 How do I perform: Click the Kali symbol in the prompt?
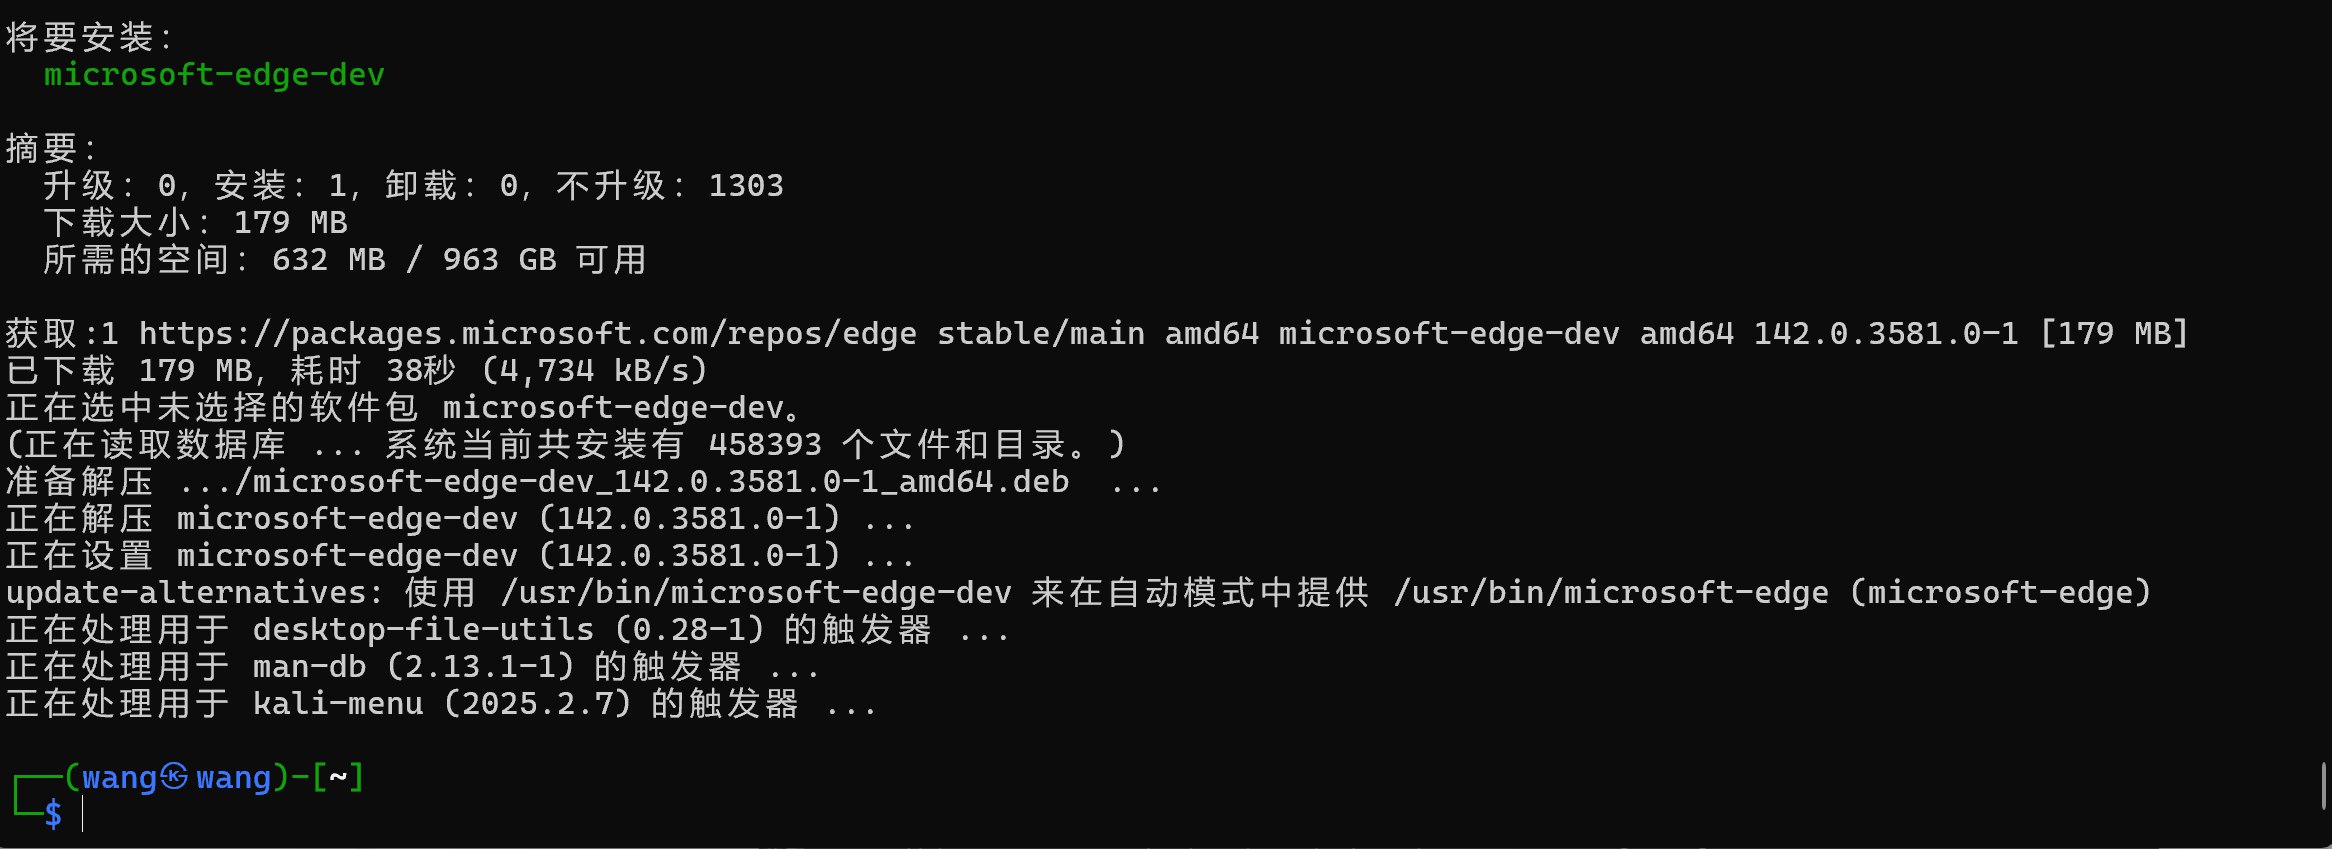(174, 777)
